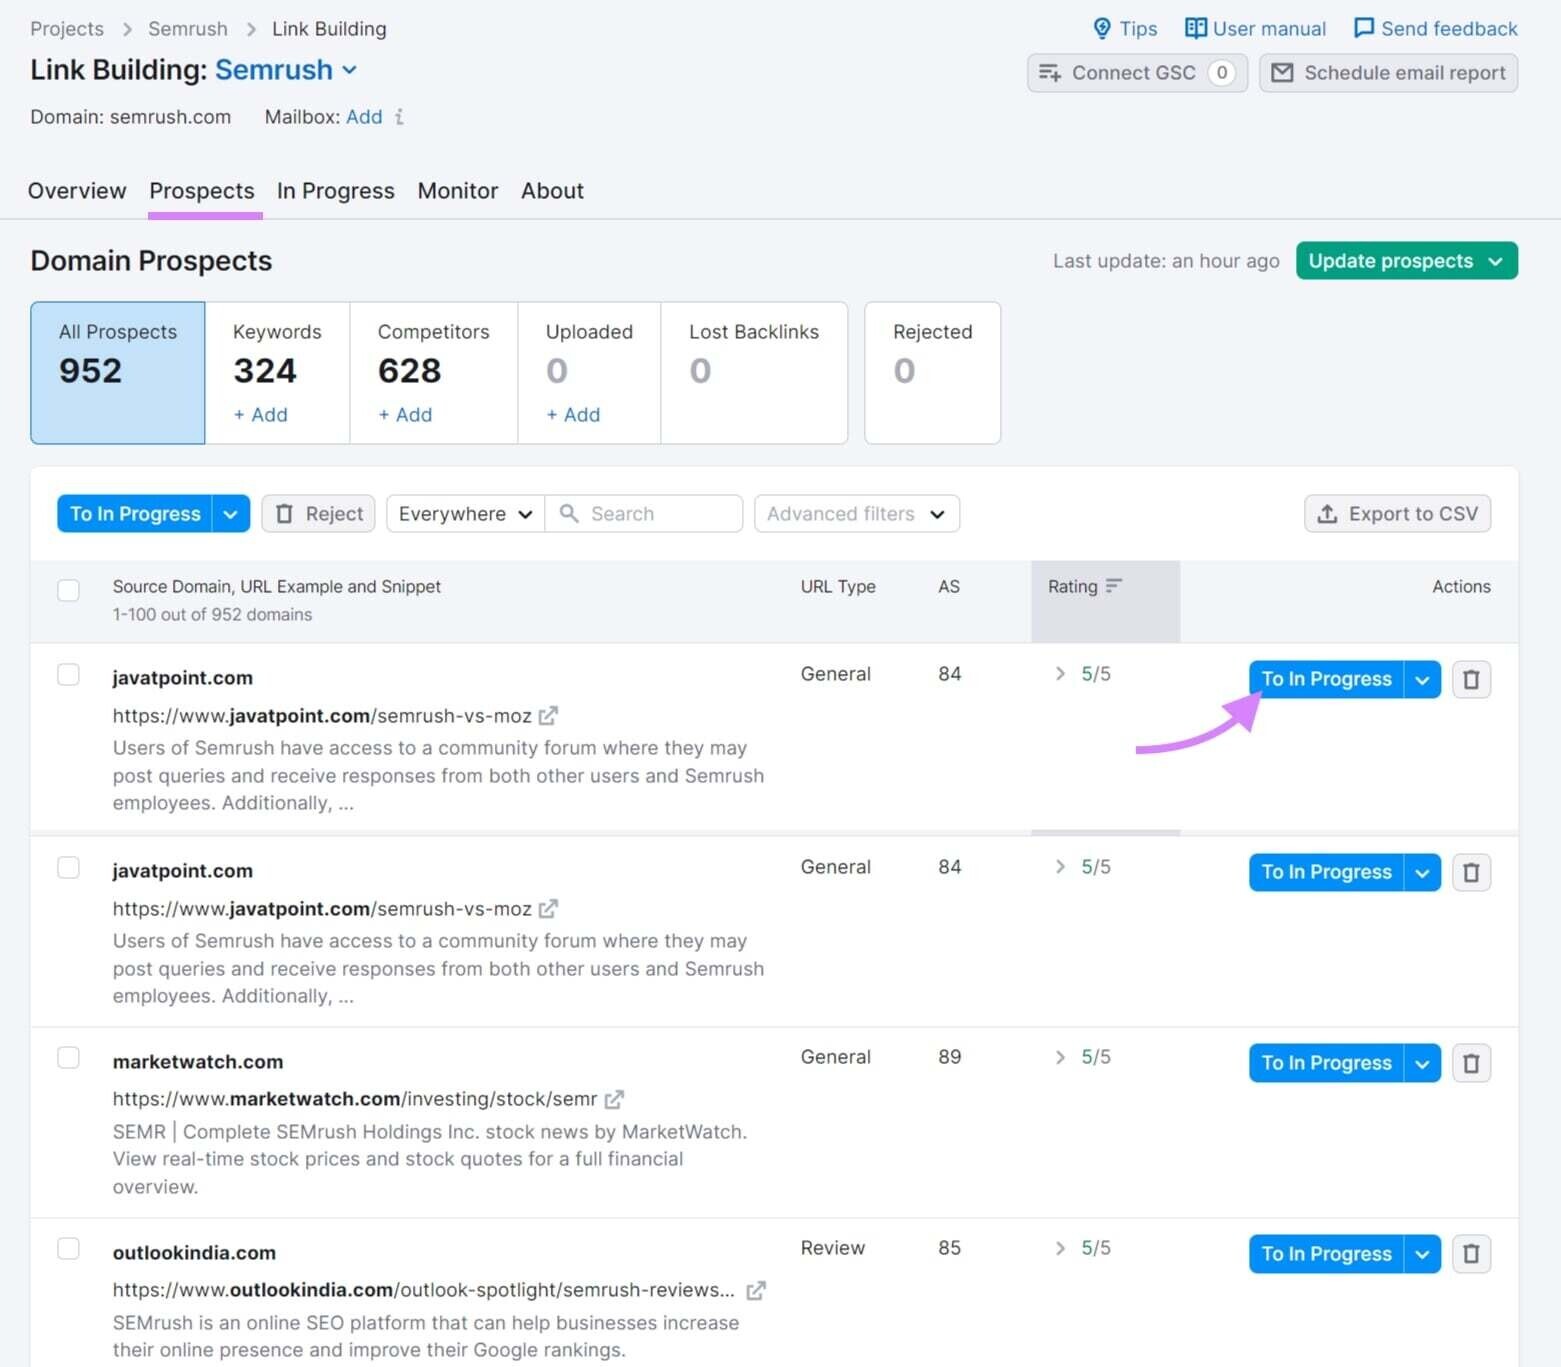Click the User manual icon
This screenshot has height=1367, width=1561.
(x=1196, y=28)
